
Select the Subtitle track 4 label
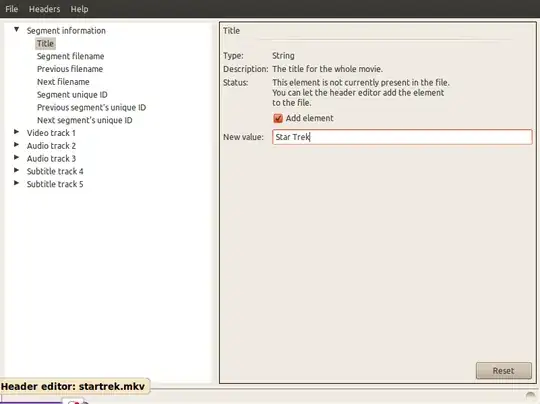(x=55, y=171)
